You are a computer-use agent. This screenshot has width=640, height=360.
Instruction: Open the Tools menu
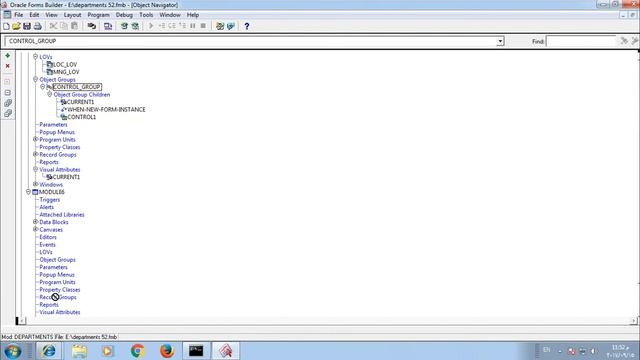[x=146, y=15]
